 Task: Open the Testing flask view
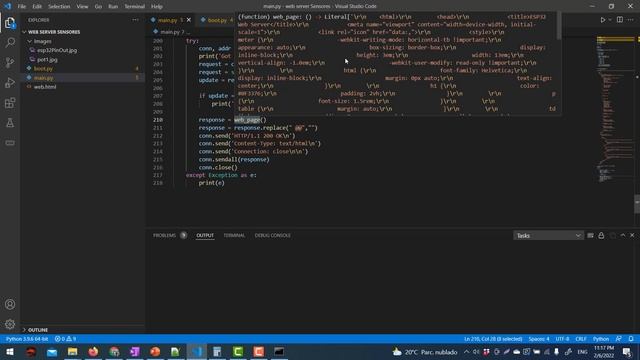(10, 122)
